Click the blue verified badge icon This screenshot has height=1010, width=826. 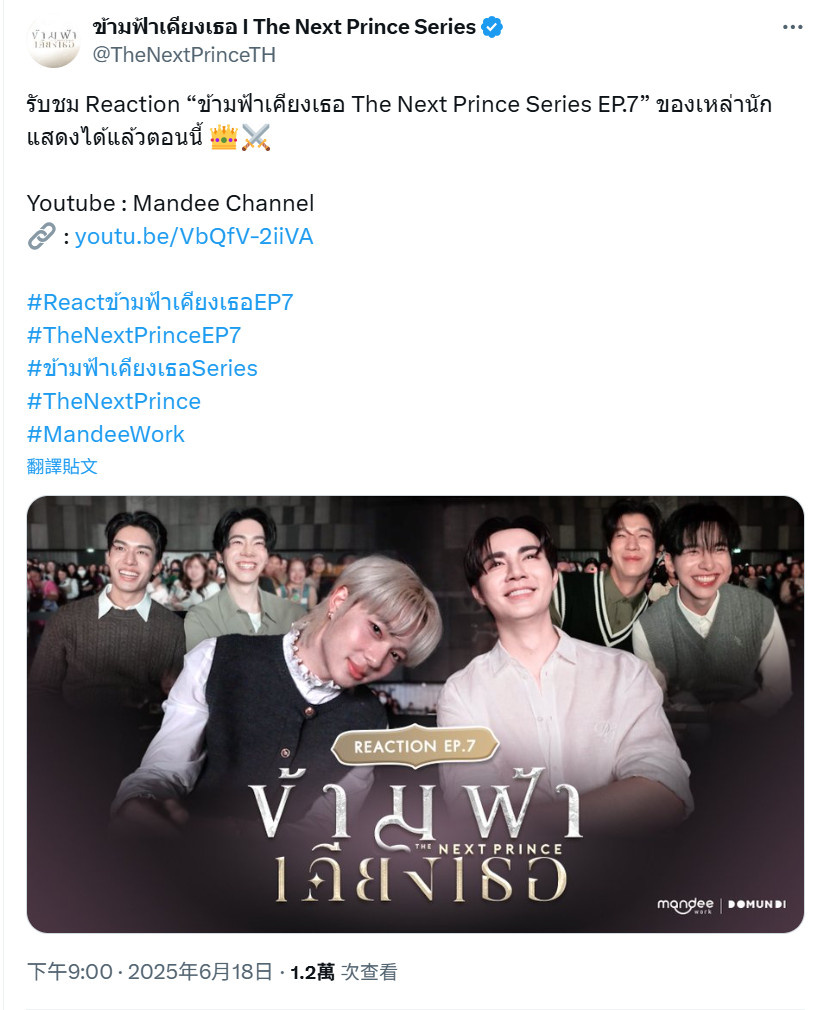coord(492,27)
